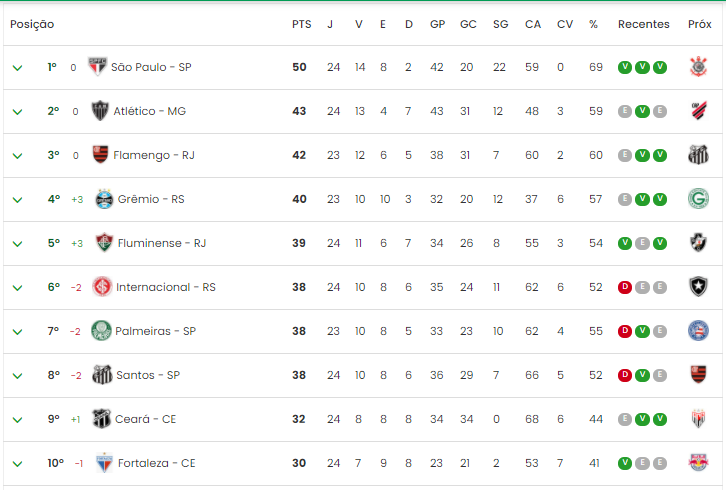Click the Atlético-MG club crest
Screen dimensions: 726x490
pos(100,111)
